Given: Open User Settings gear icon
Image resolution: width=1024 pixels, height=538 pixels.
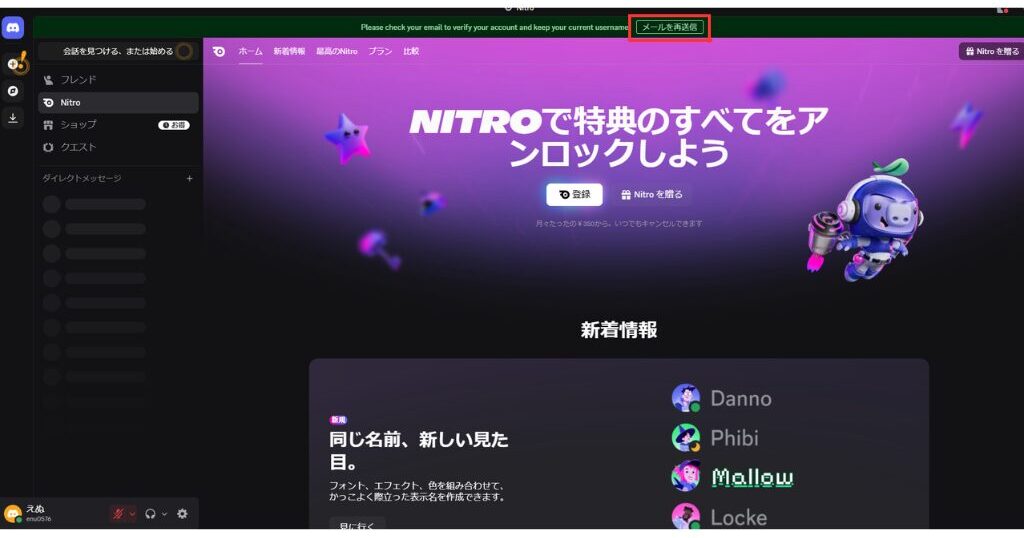Looking at the screenshot, I should click(182, 514).
